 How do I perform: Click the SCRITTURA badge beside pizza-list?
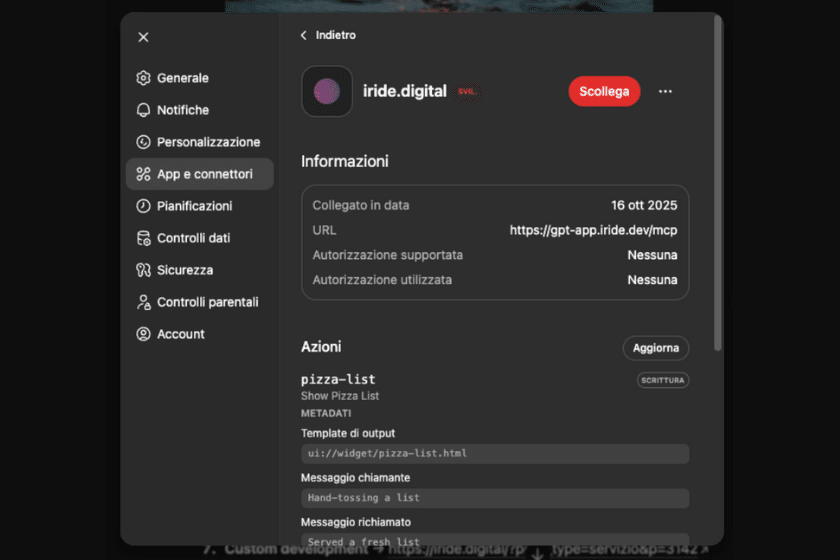point(663,380)
